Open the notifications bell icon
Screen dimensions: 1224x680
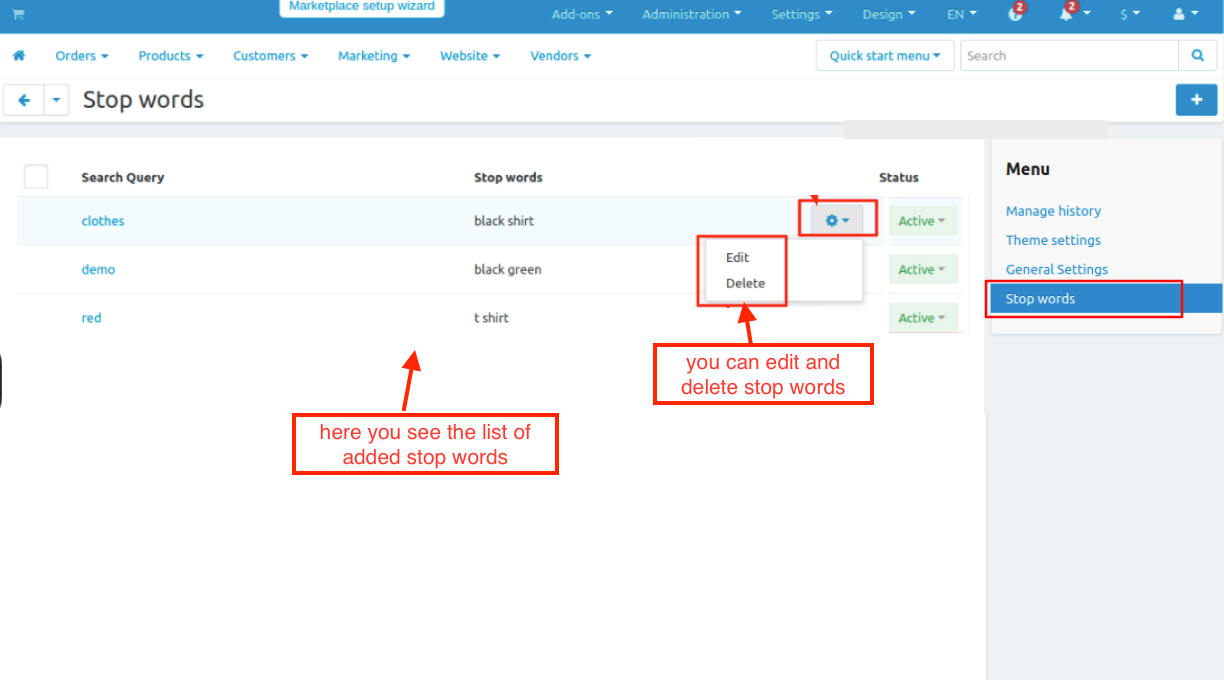pos(1070,14)
